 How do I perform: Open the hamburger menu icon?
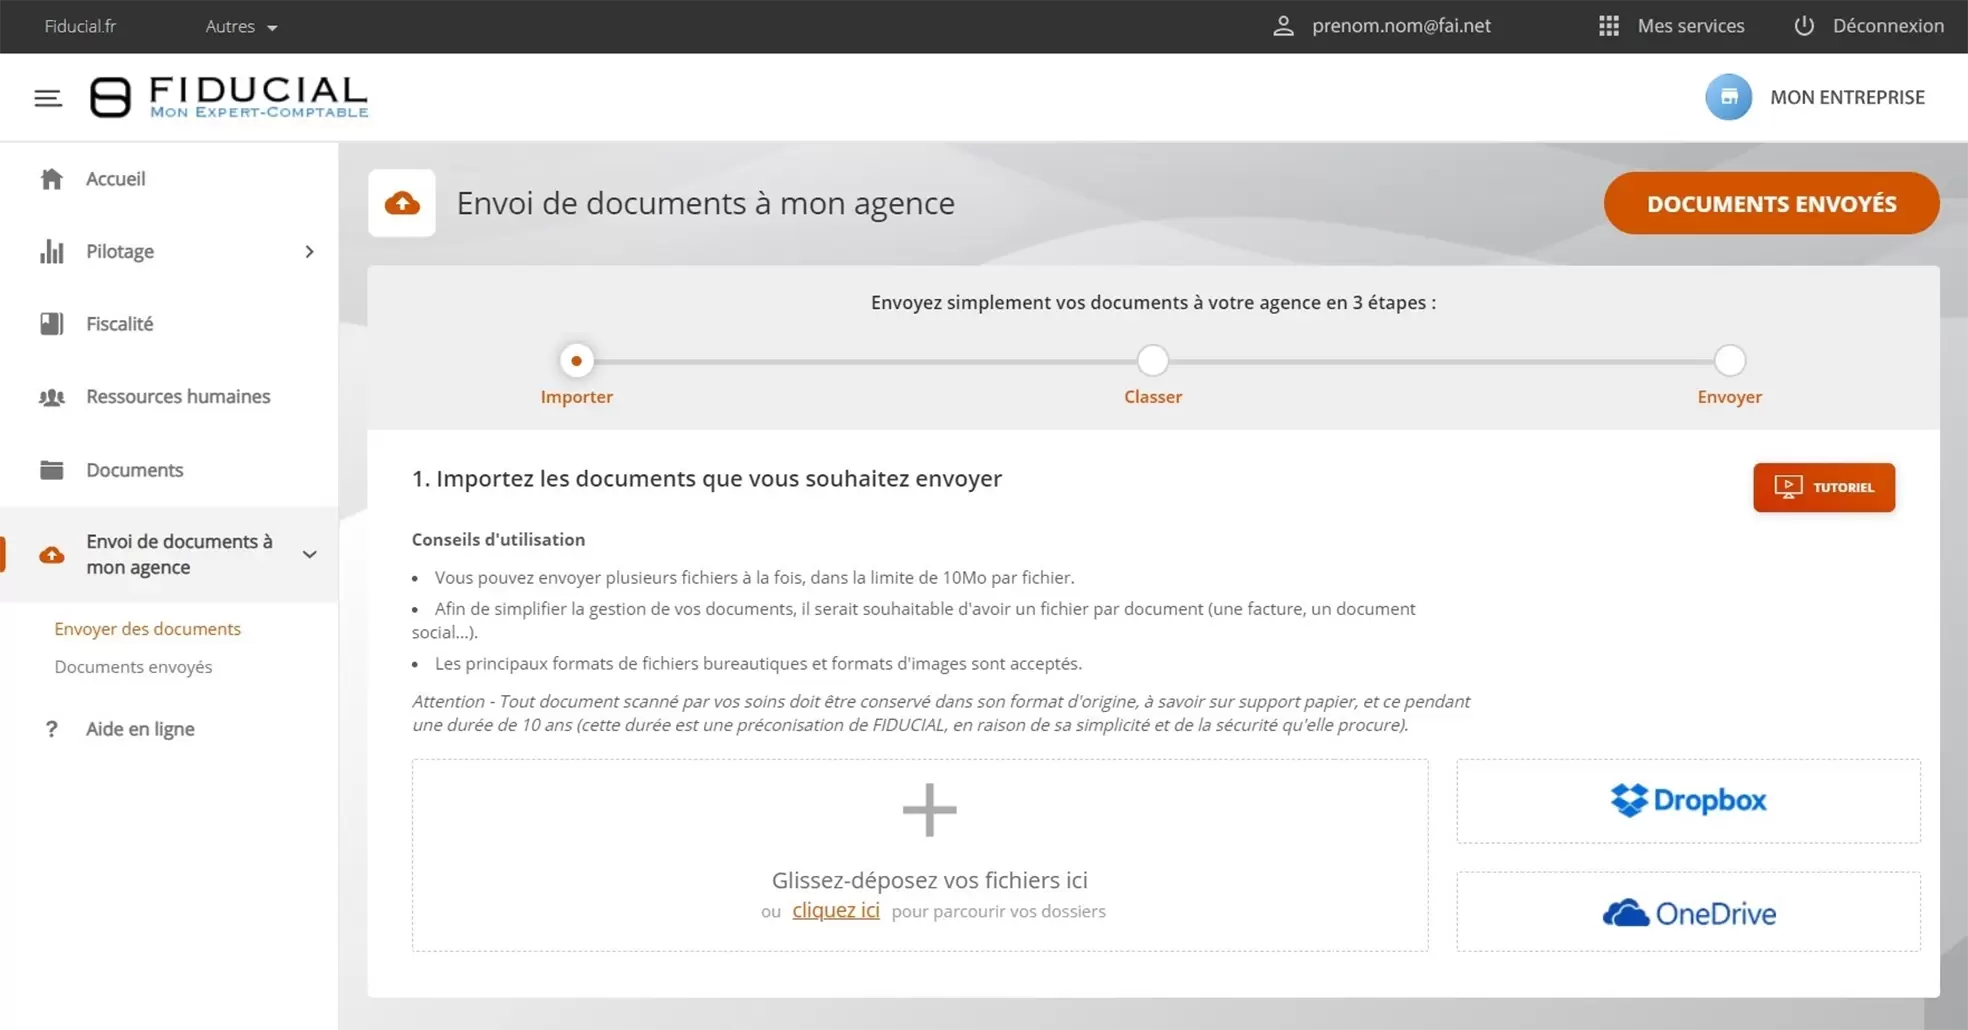tap(48, 98)
